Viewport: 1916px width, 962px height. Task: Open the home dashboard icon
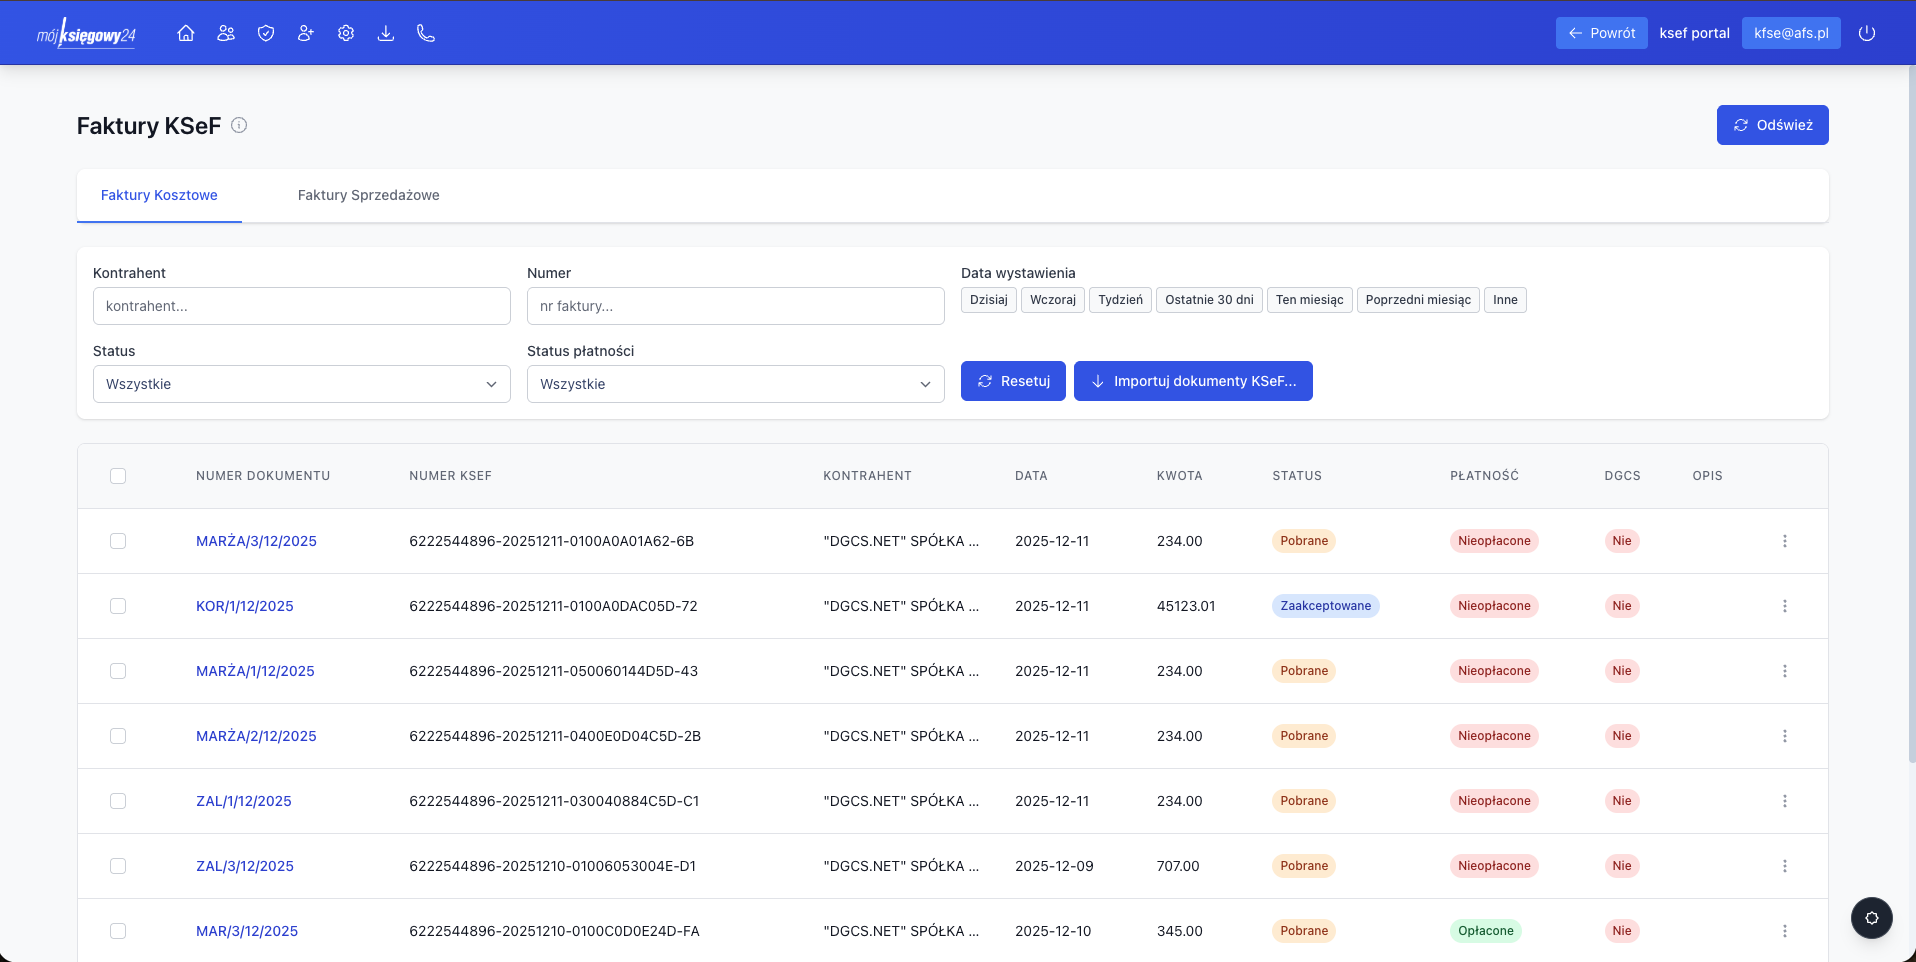[x=185, y=32]
